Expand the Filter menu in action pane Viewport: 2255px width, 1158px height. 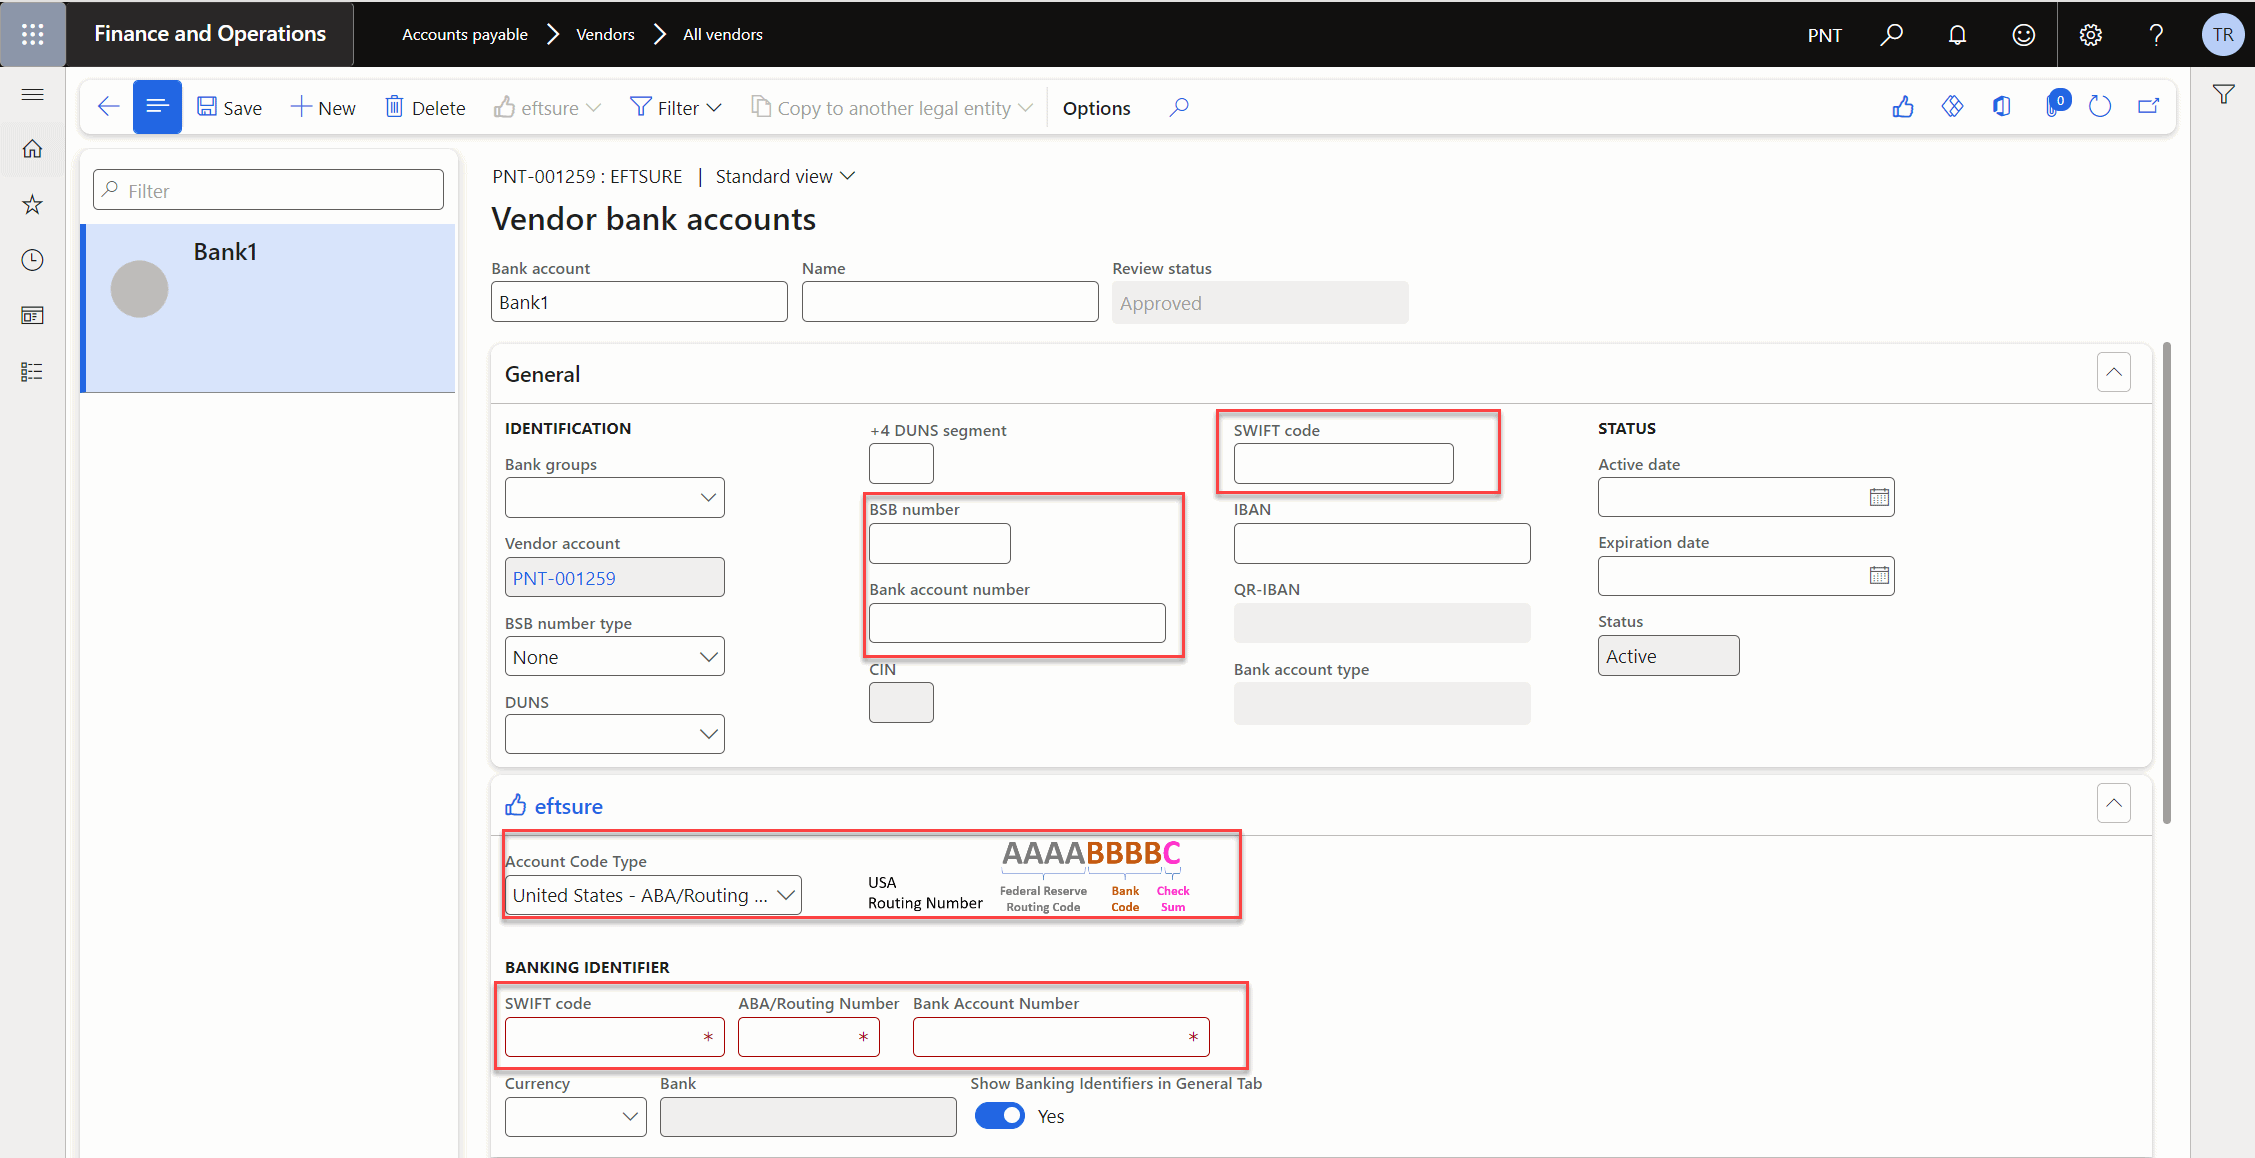[675, 108]
